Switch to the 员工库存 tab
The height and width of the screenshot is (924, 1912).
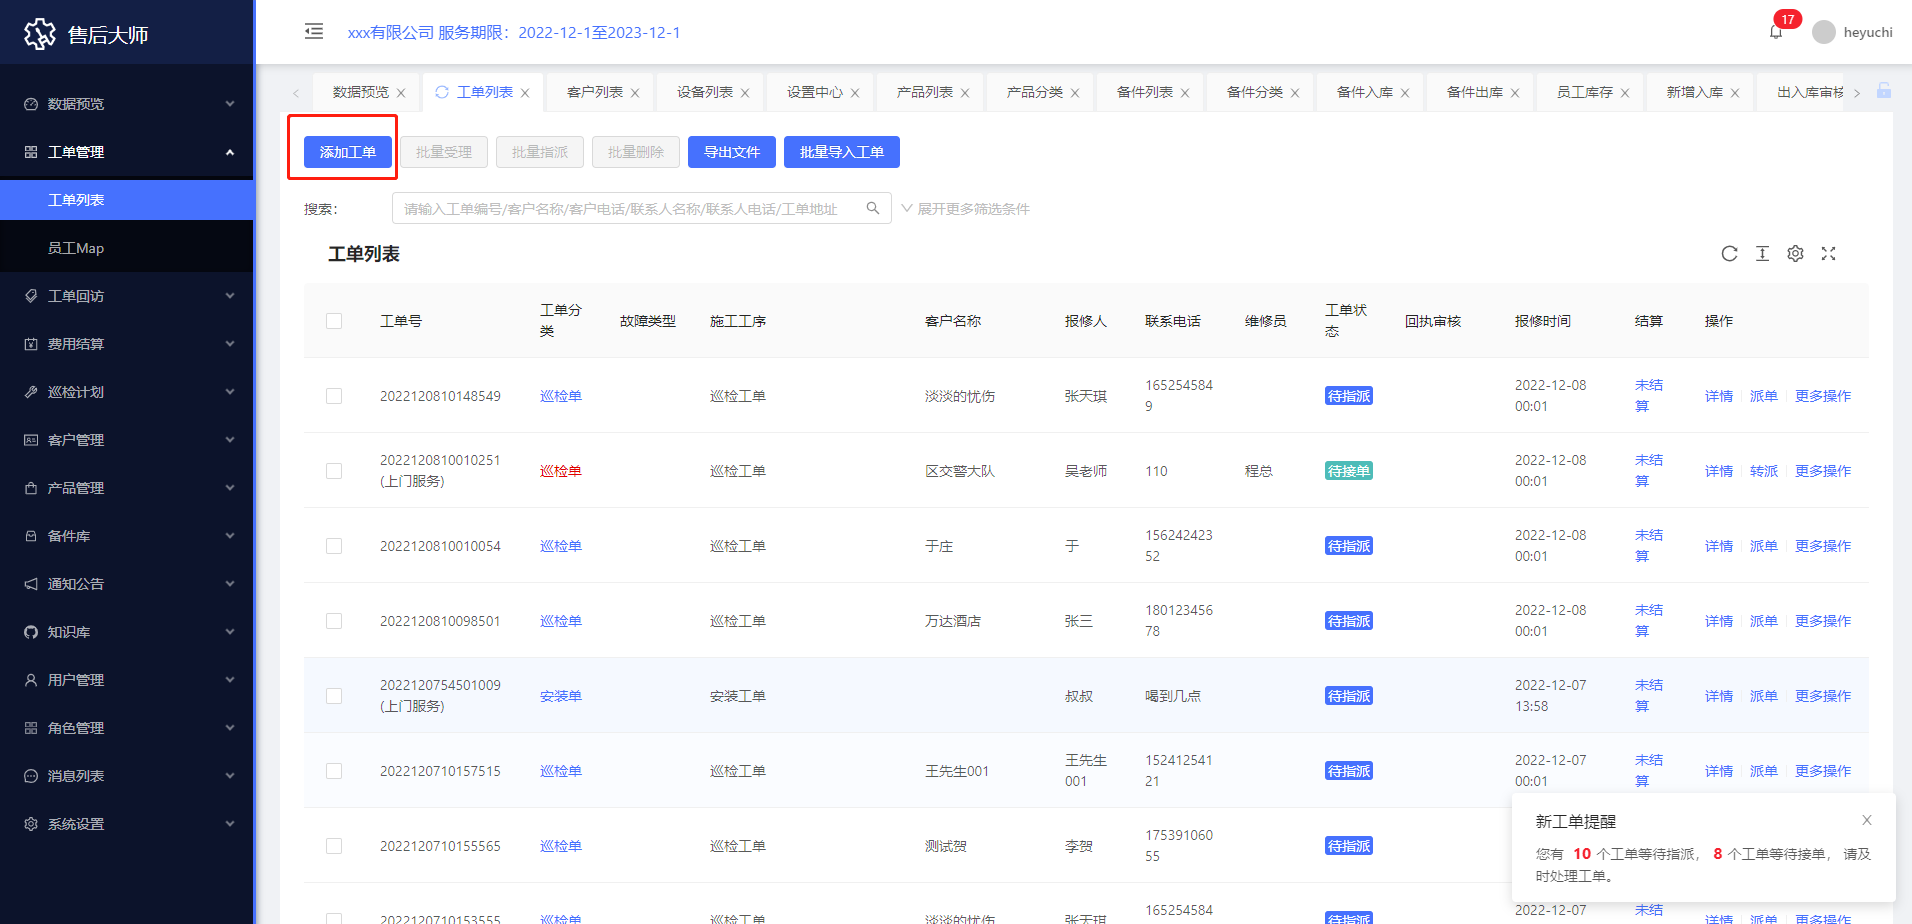pos(1585,92)
